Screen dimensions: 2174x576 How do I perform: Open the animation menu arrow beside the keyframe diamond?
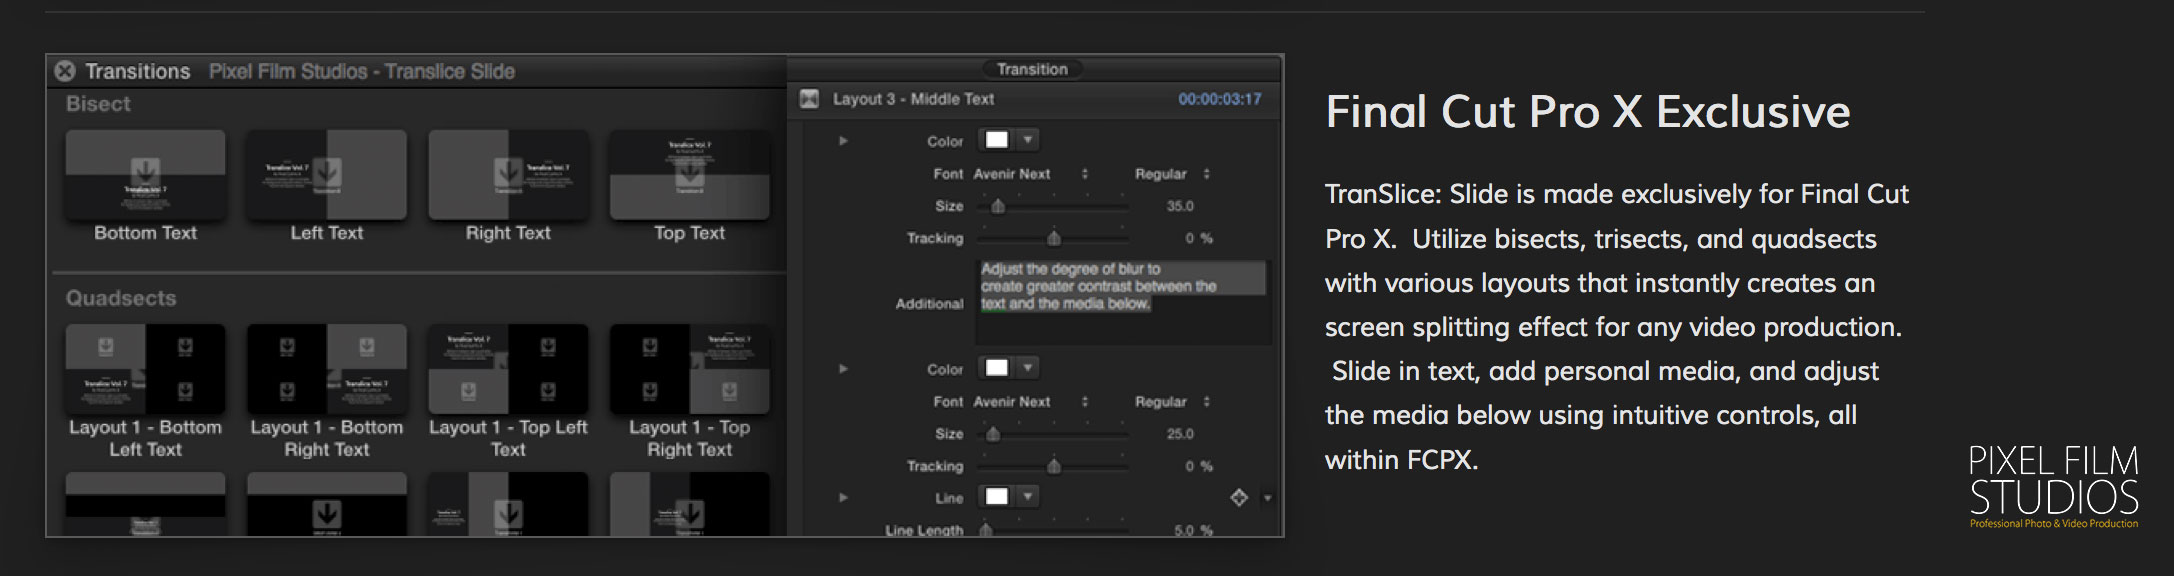pos(1267,498)
